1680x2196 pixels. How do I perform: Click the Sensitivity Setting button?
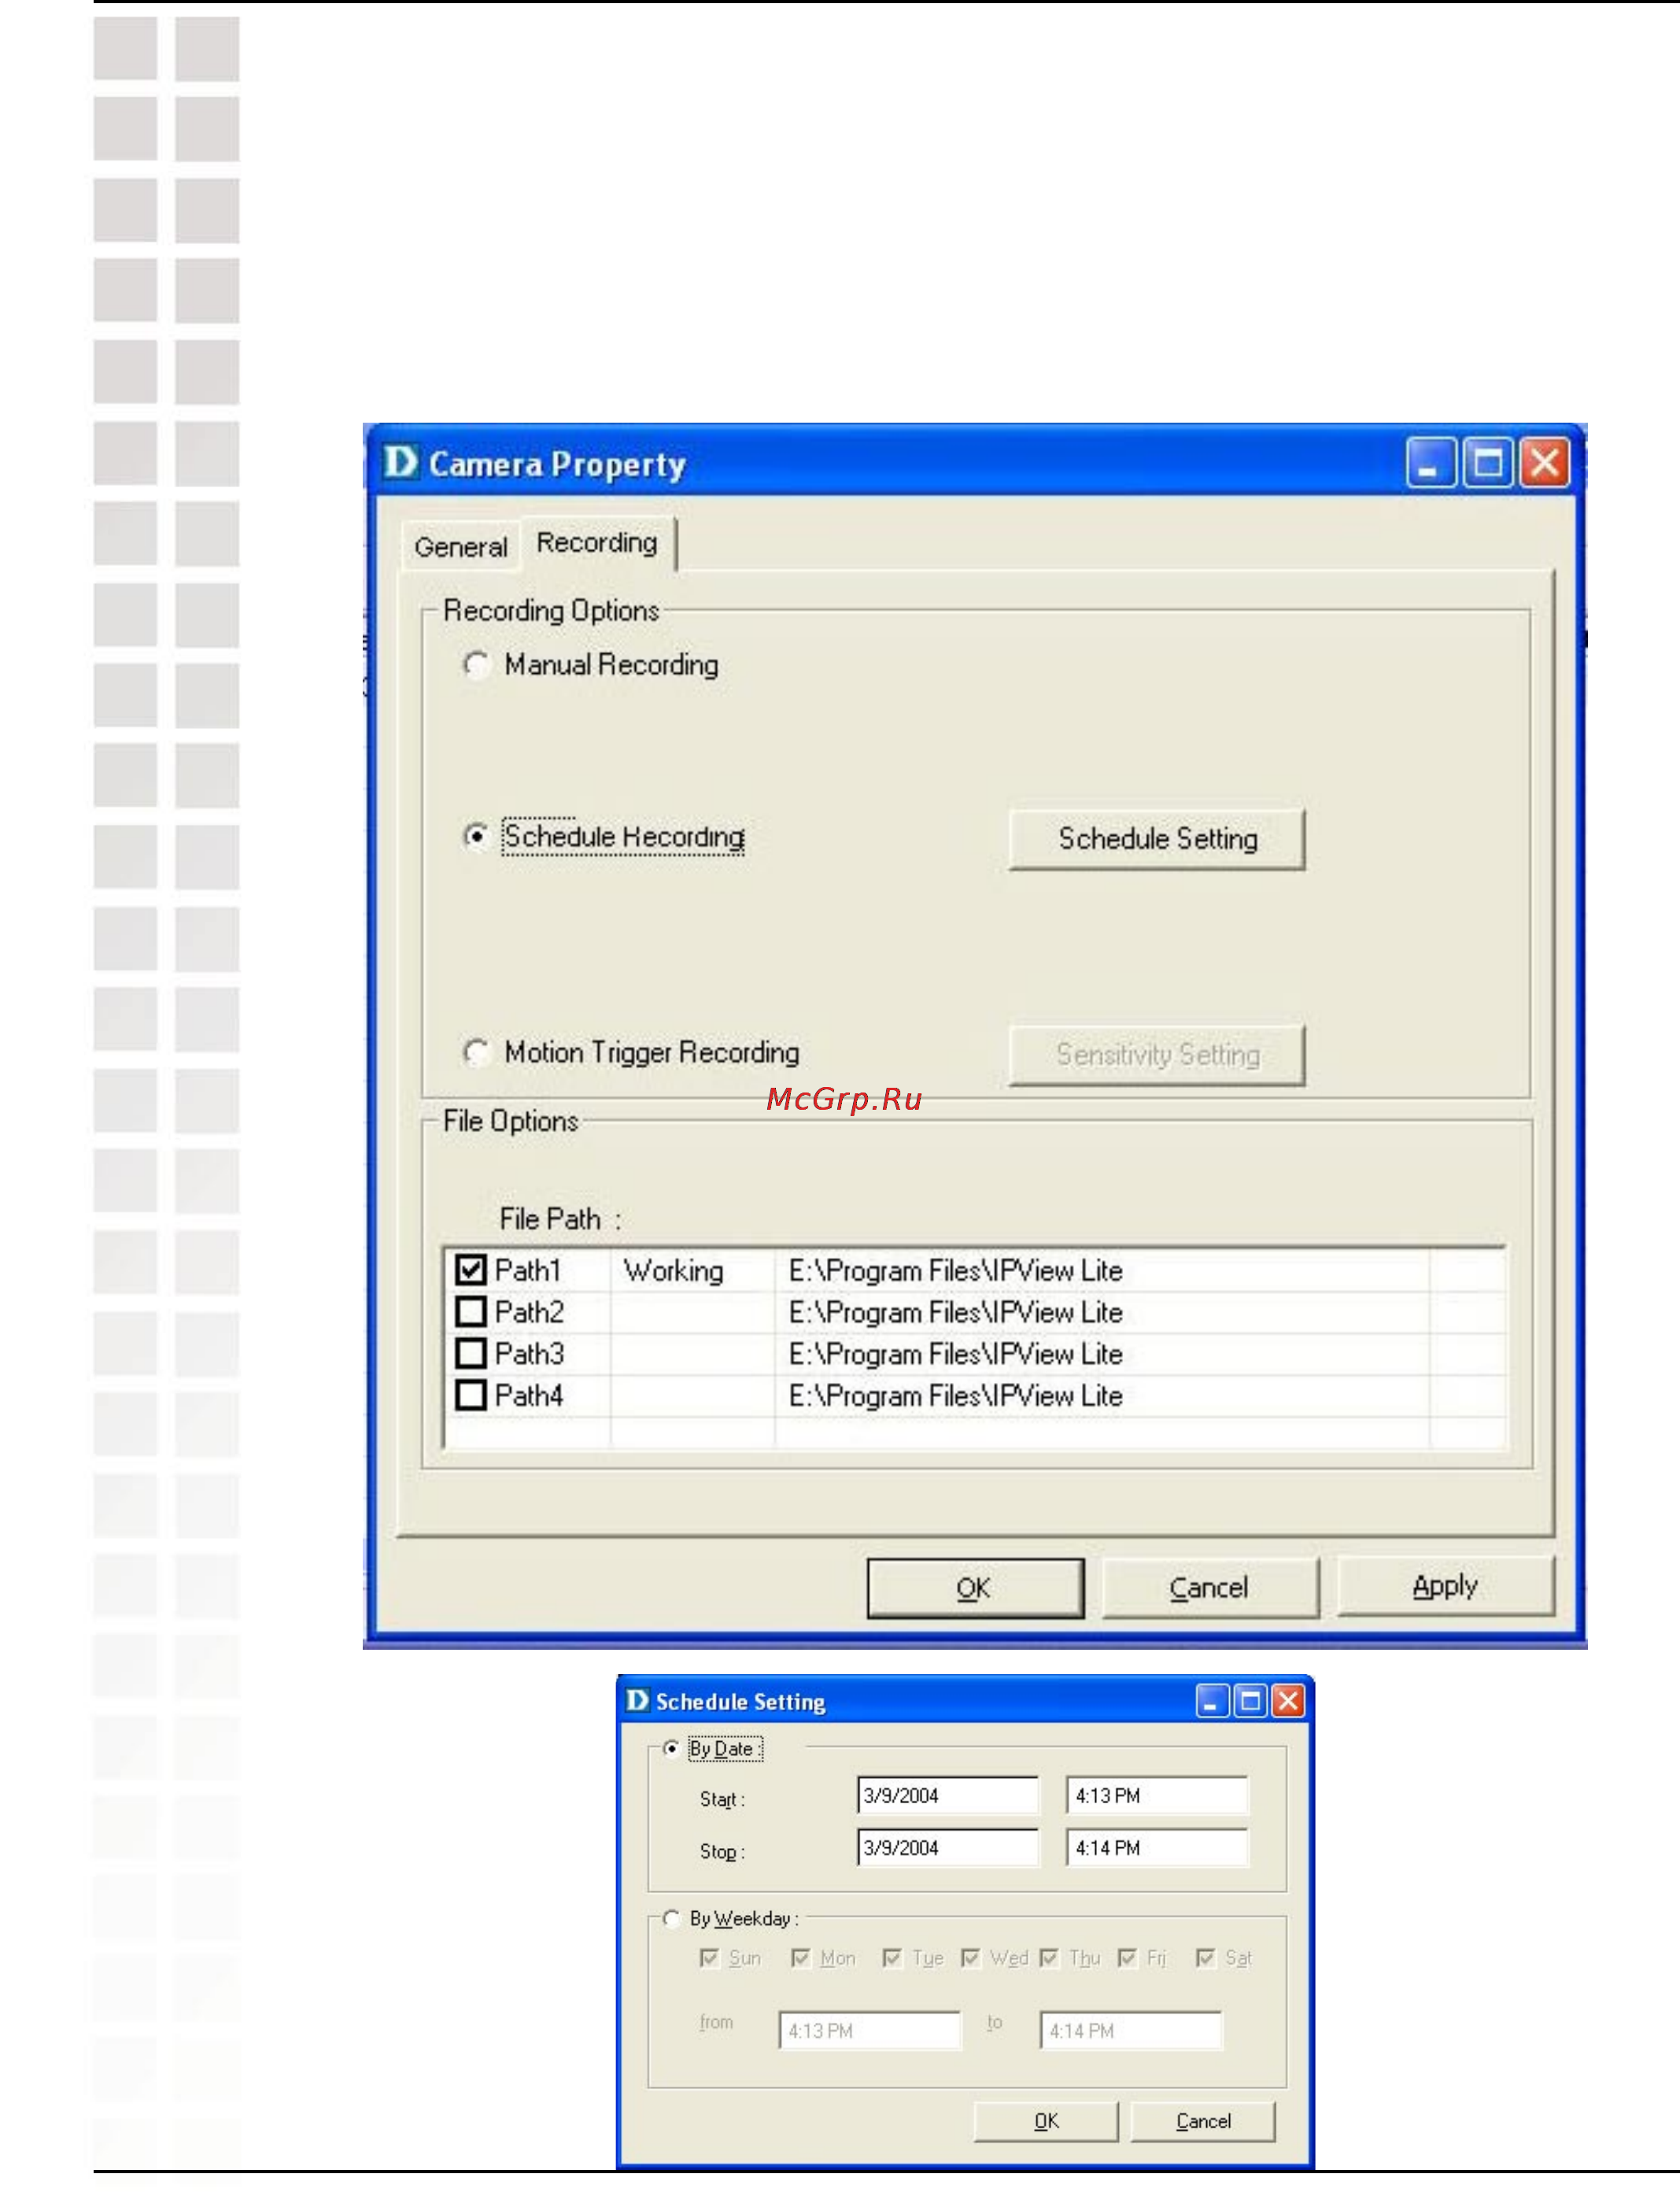1157,1054
